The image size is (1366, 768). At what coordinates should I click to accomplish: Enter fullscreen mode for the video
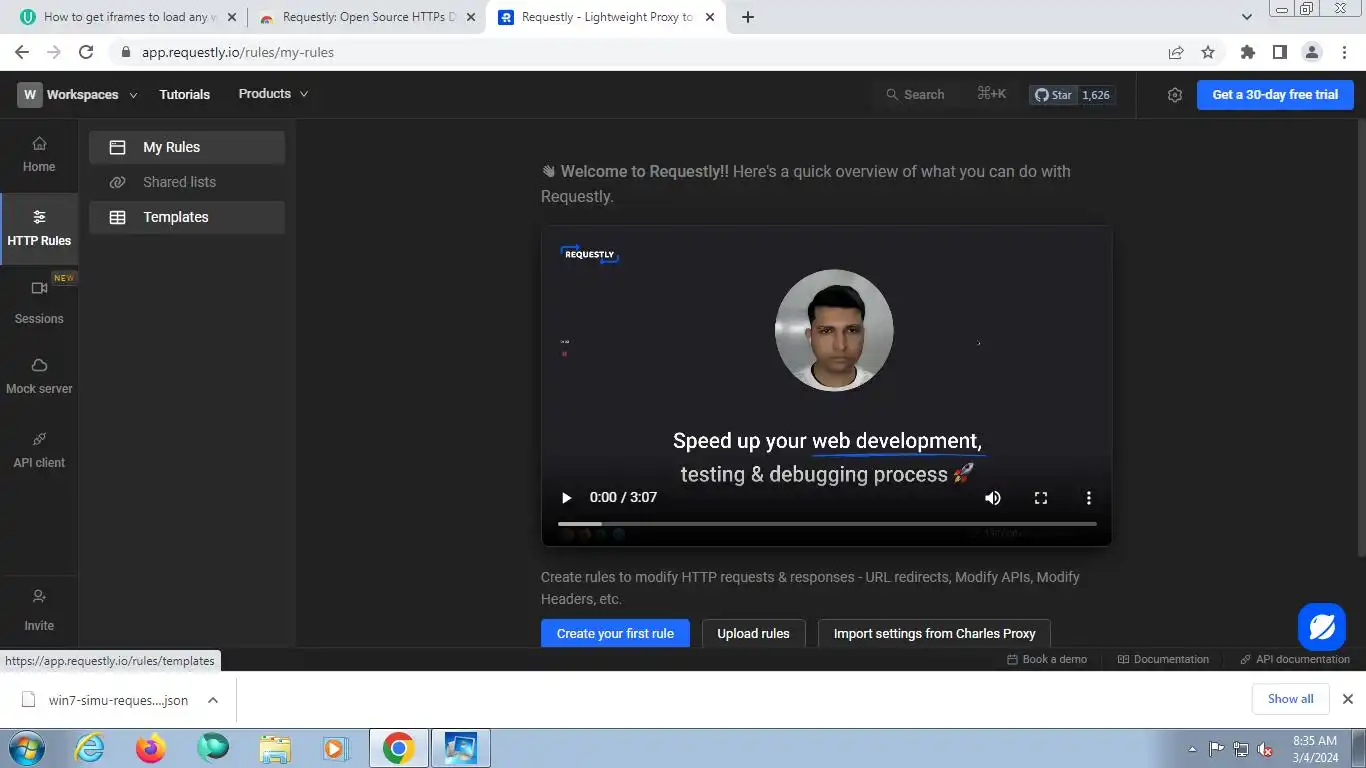pyautogui.click(x=1041, y=498)
